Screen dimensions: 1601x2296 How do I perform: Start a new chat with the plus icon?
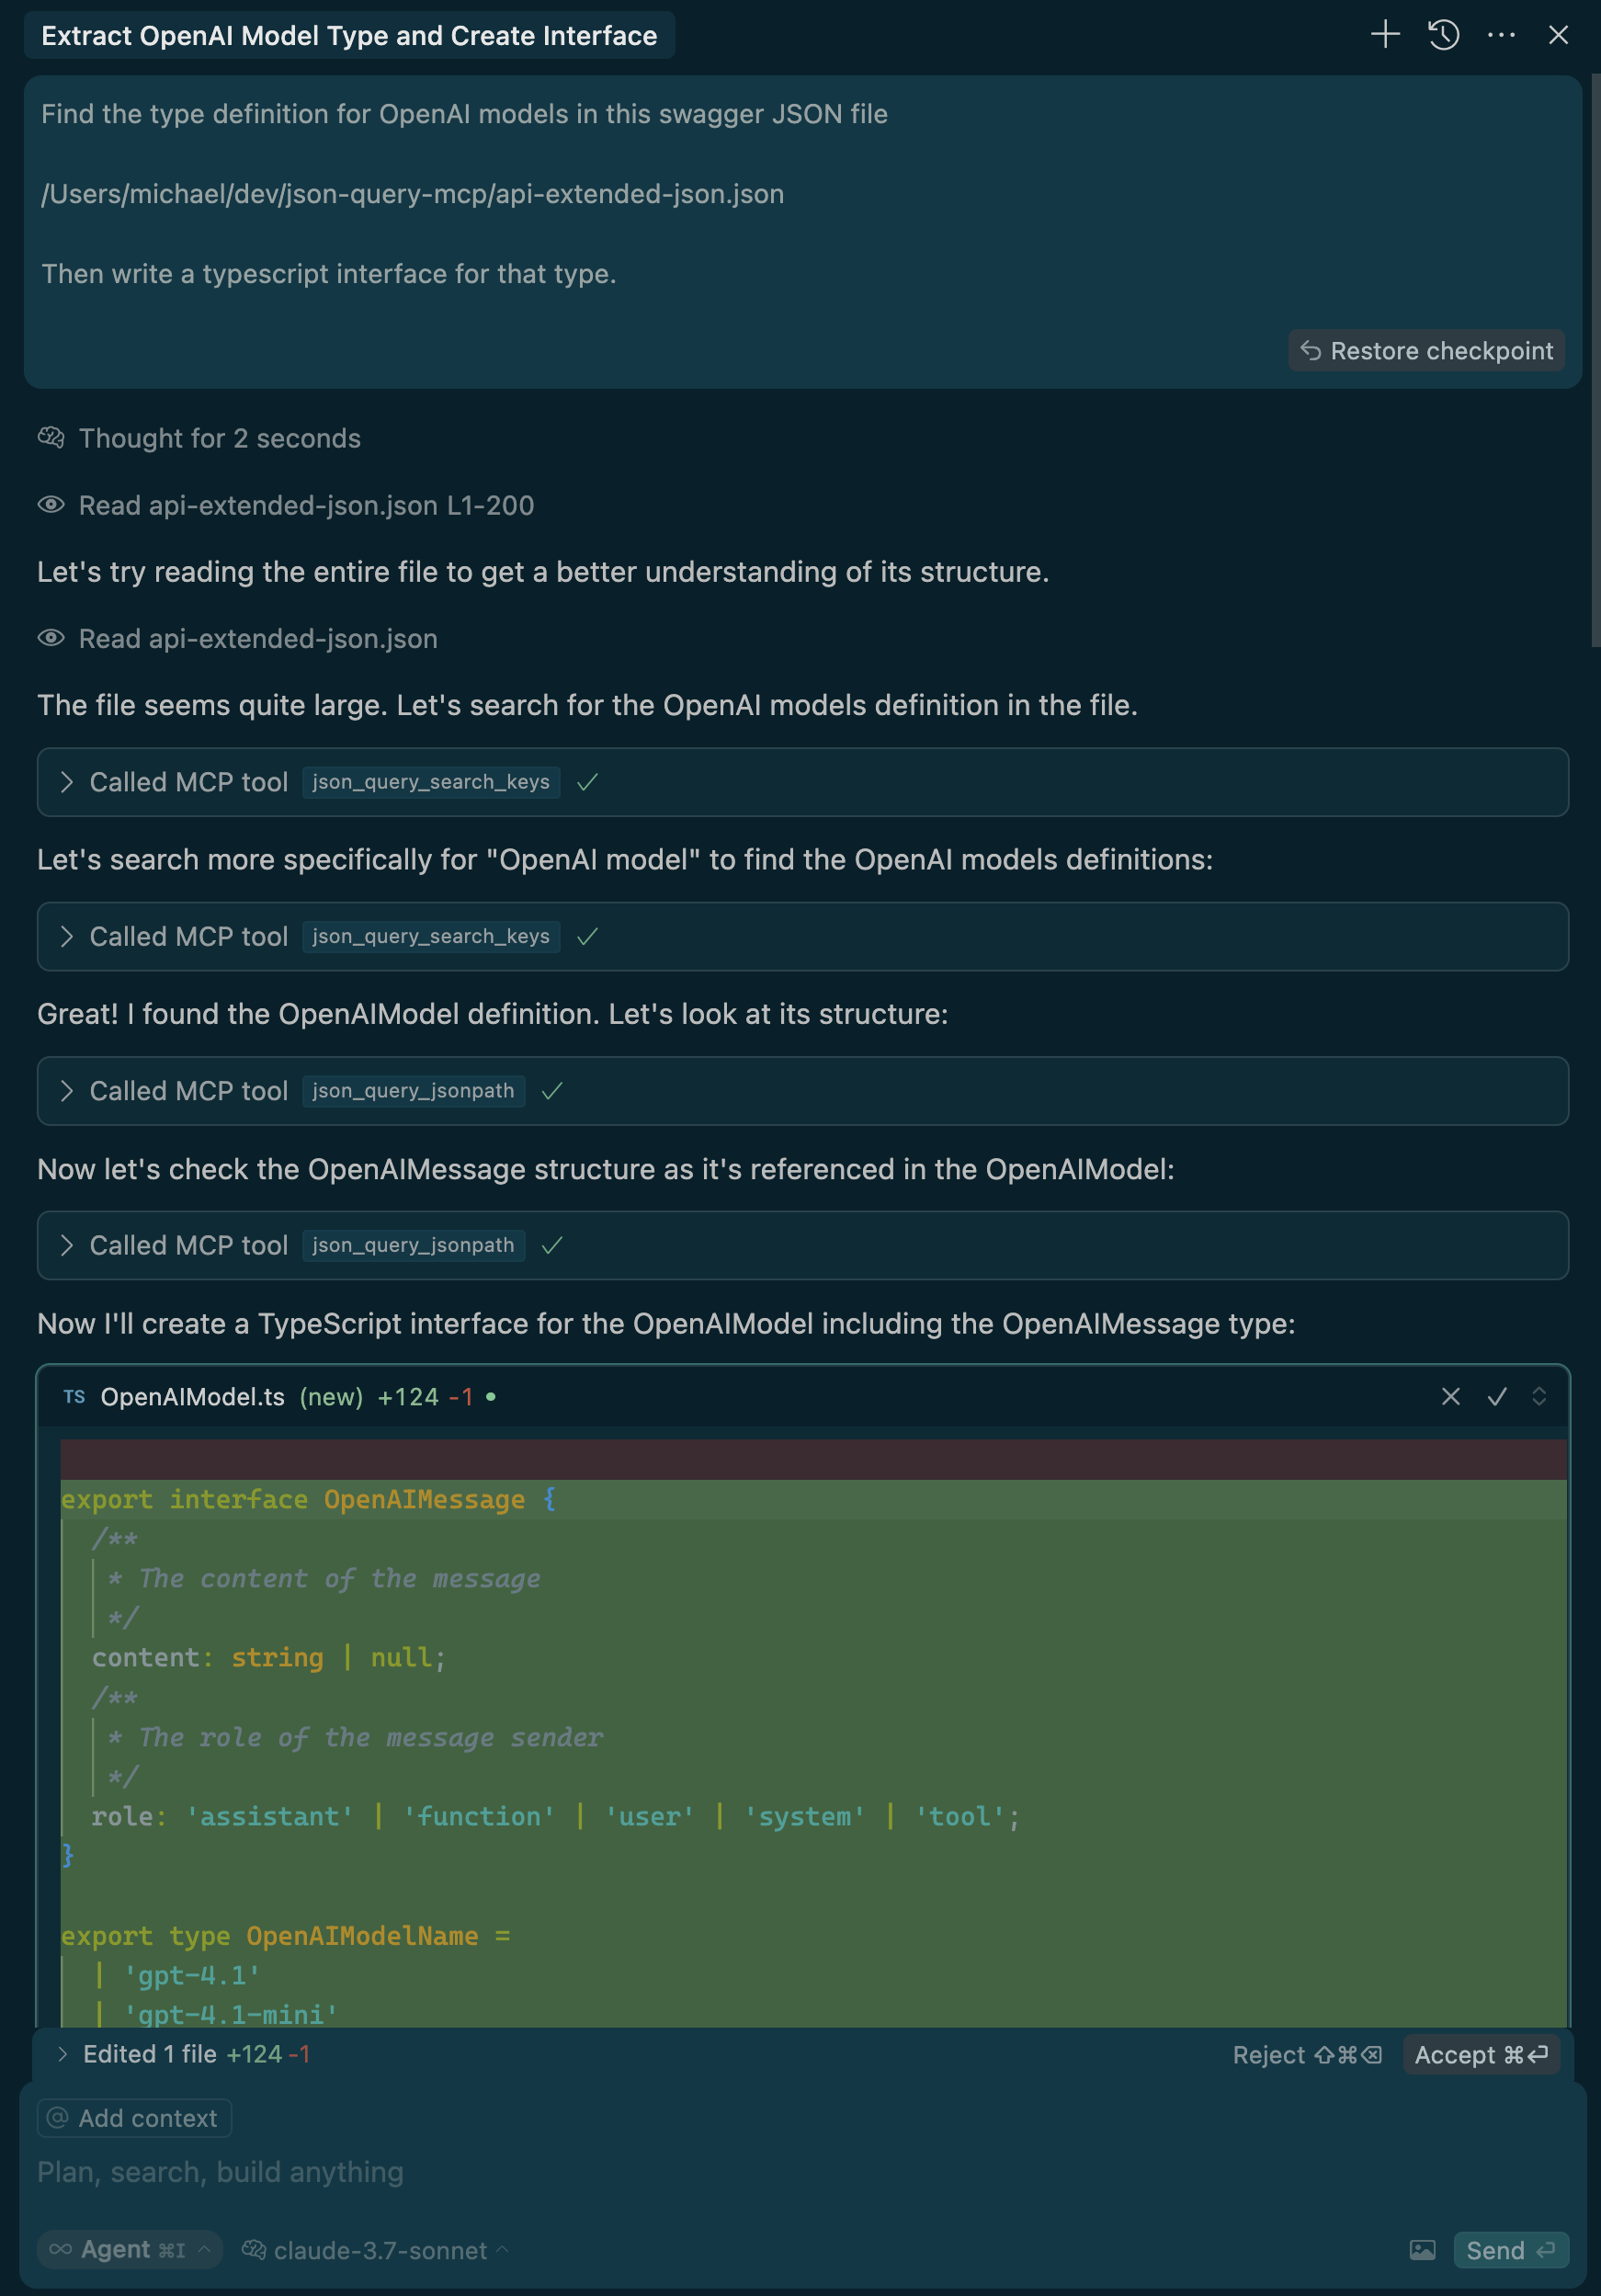pyautogui.click(x=1385, y=35)
